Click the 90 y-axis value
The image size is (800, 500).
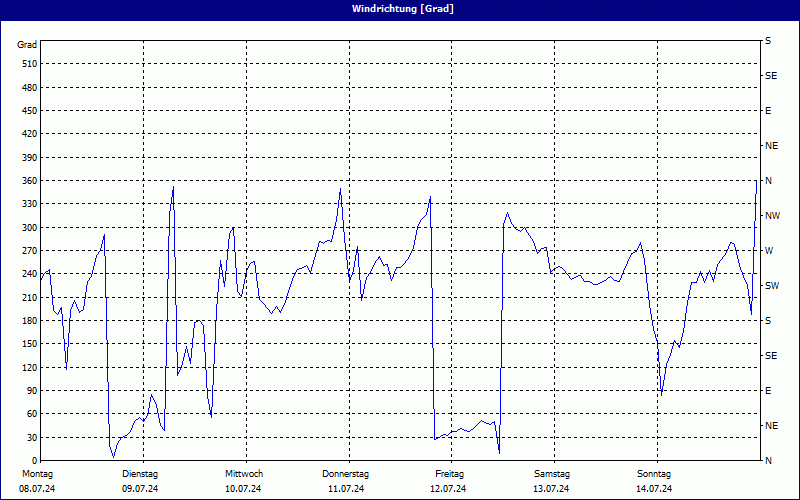pos(32,391)
